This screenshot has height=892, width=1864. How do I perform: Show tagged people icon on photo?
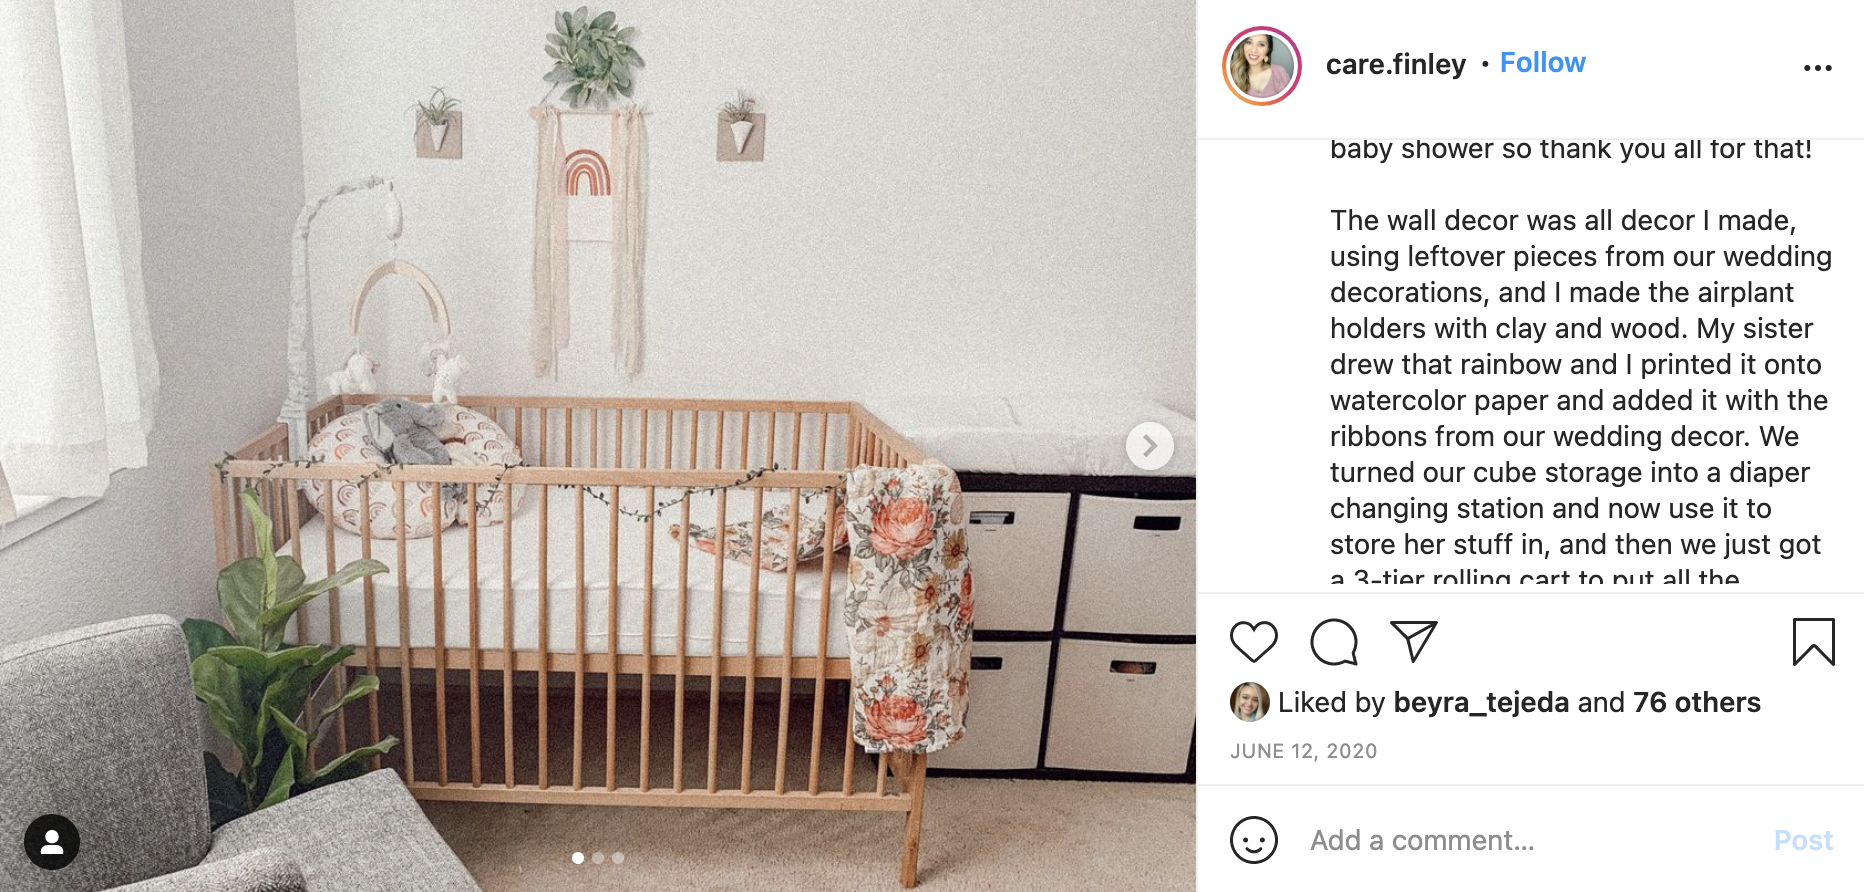(x=52, y=842)
